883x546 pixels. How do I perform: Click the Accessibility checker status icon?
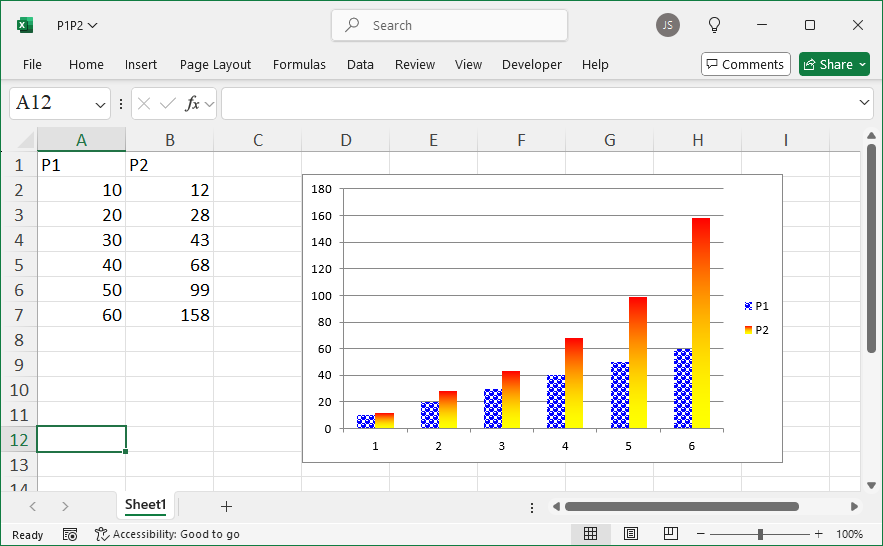coord(102,534)
